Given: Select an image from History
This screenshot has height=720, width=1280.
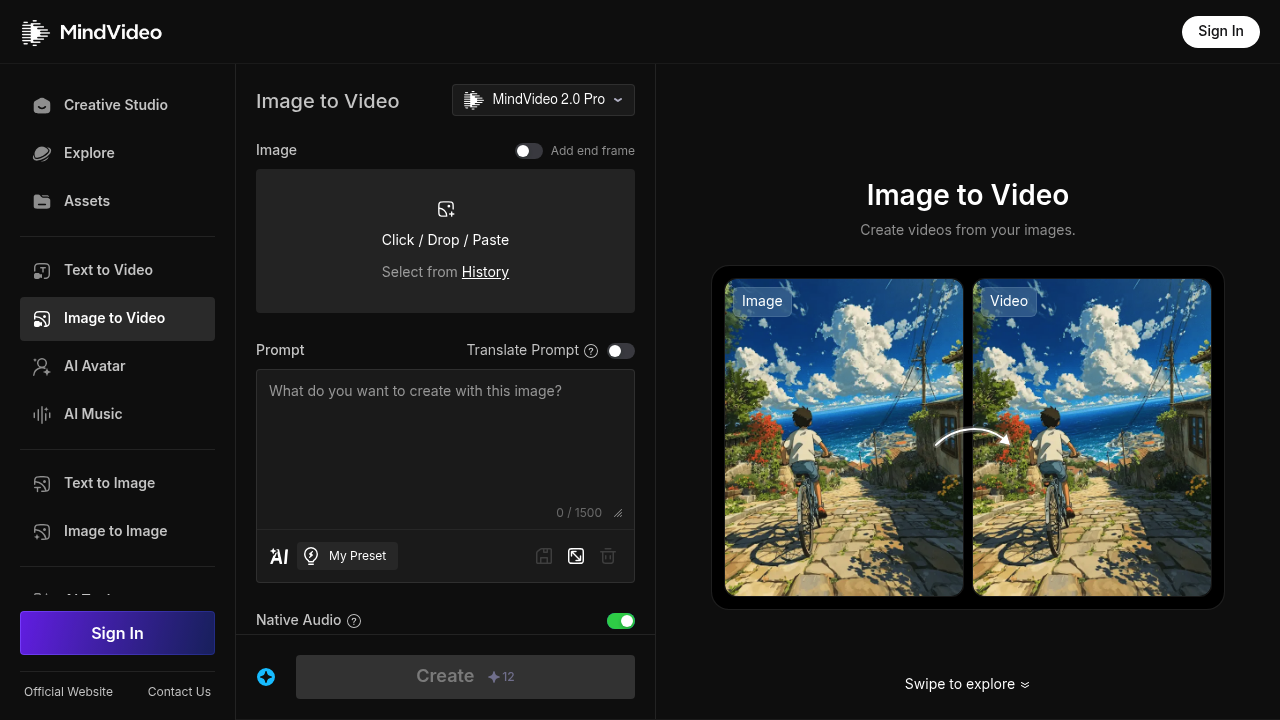Looking at the screenshot, I should tap(485, 272).
